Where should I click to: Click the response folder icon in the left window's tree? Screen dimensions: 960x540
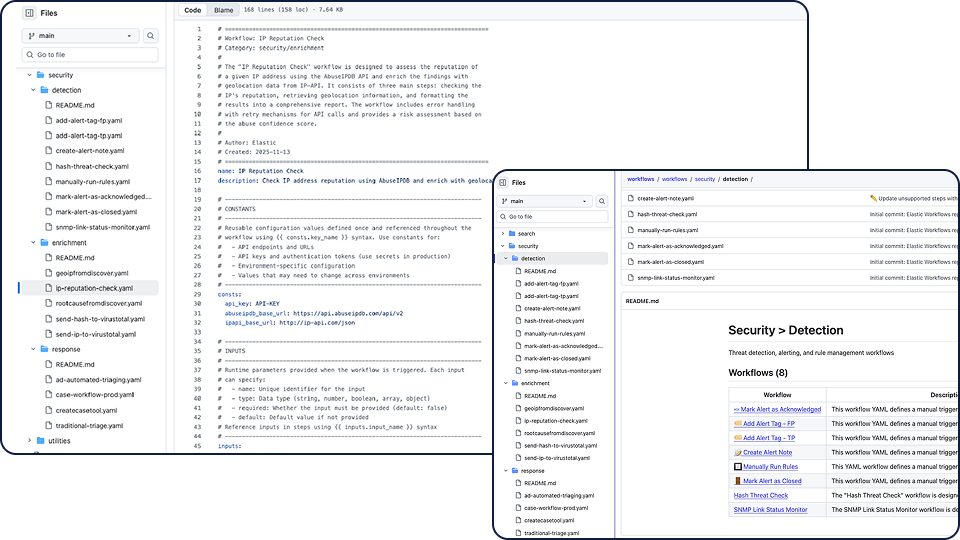pyautogui.click(x=45, y=349)
